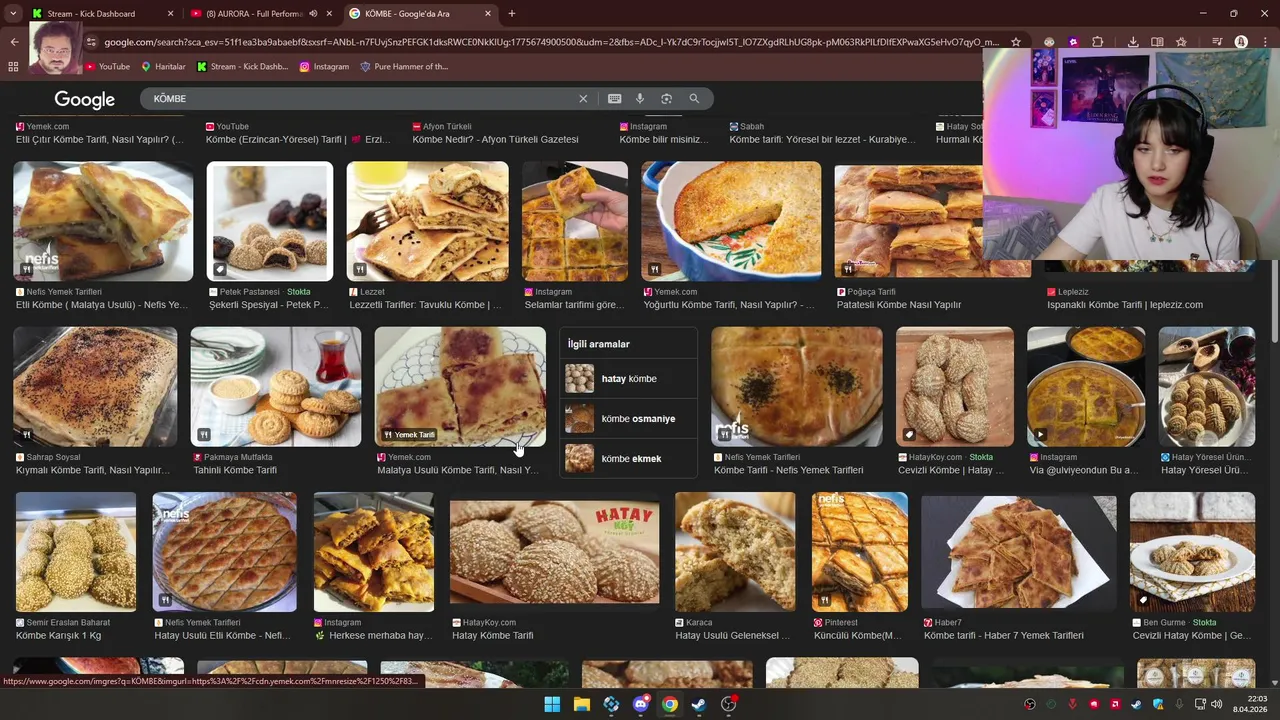Open the Windows Start menu
This screenshot has height=720, width=1280.
tap(552, 705)
